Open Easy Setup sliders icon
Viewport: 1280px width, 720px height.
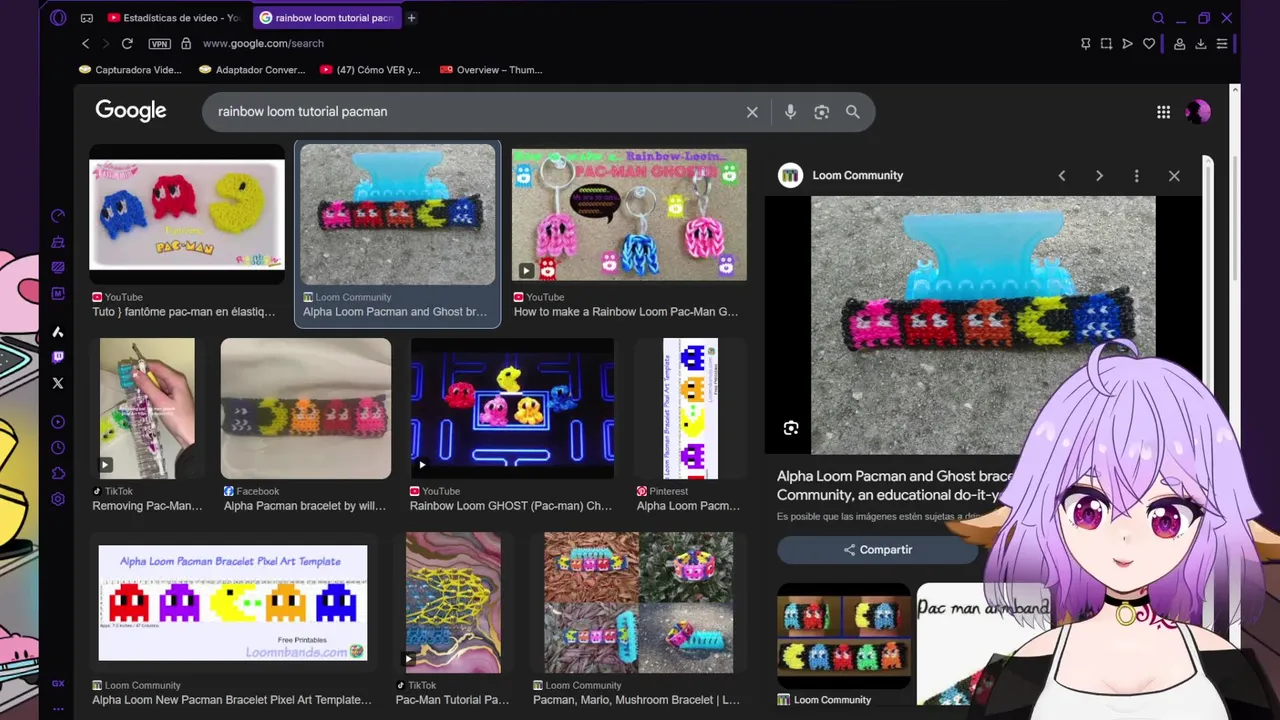click(x=1222, y=44)
